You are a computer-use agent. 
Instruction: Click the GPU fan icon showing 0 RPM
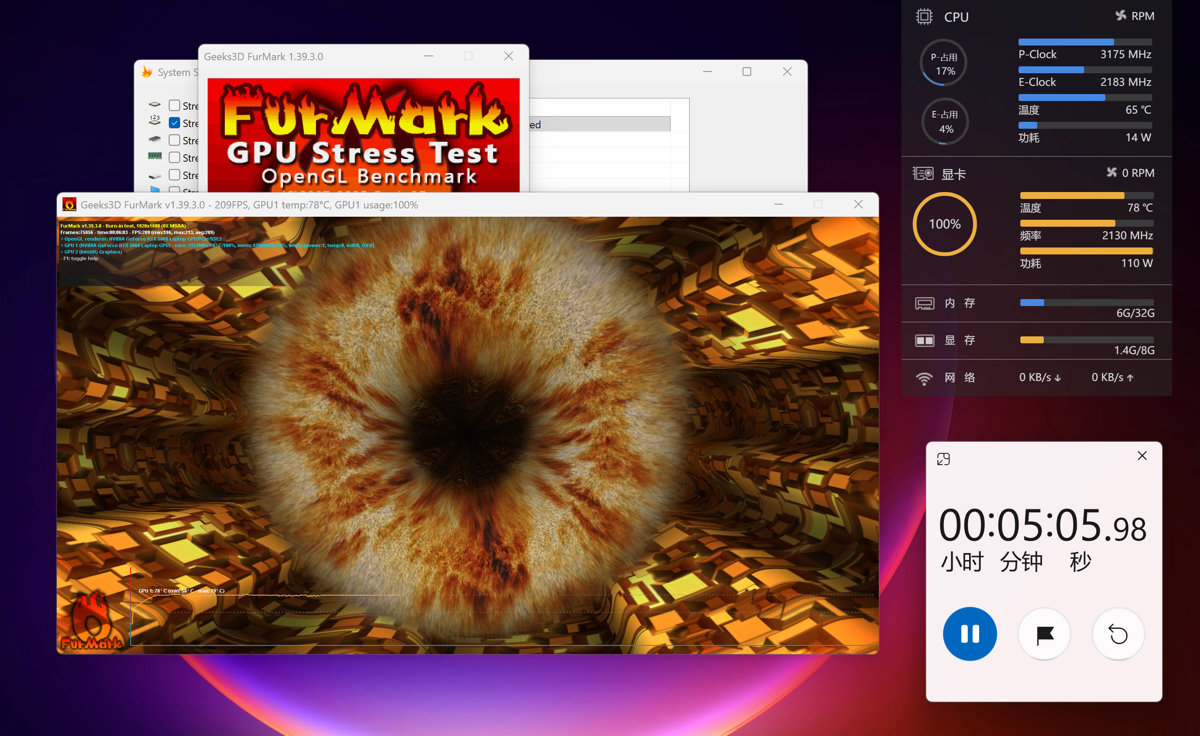coord(1111,173)
